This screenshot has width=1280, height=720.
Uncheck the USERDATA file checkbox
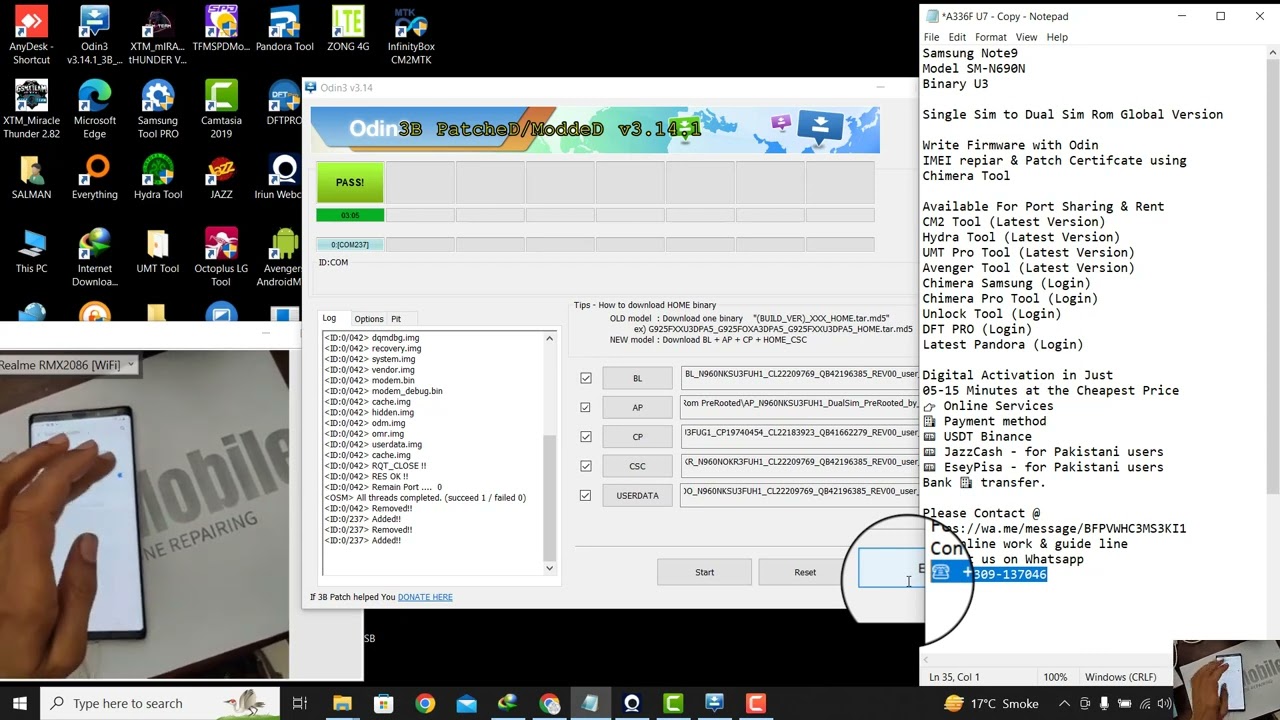pos(586,495)
